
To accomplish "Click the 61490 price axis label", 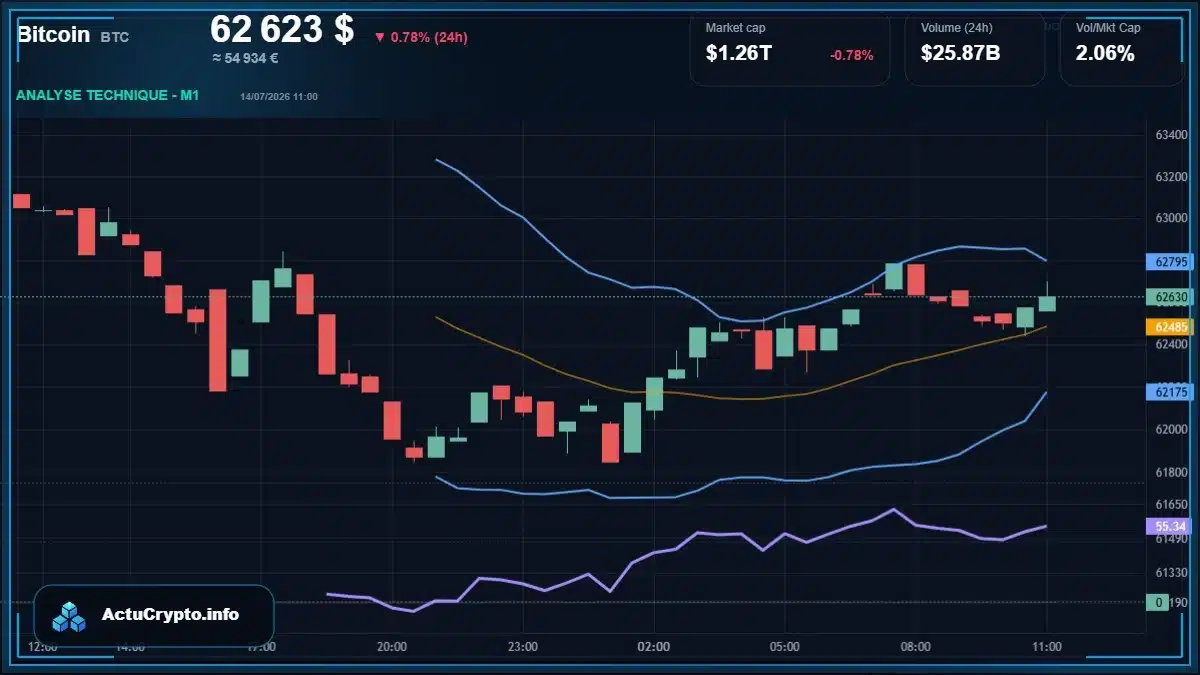I will [x=1171, y=540].
